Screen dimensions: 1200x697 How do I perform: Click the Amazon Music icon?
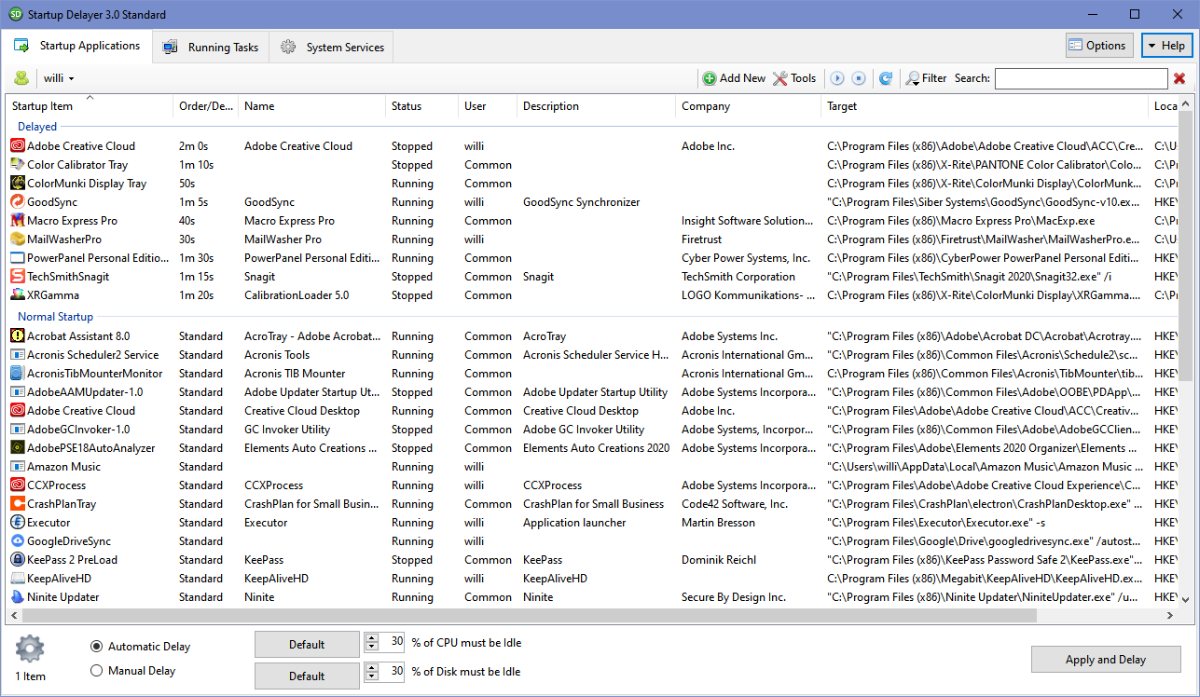17,466
